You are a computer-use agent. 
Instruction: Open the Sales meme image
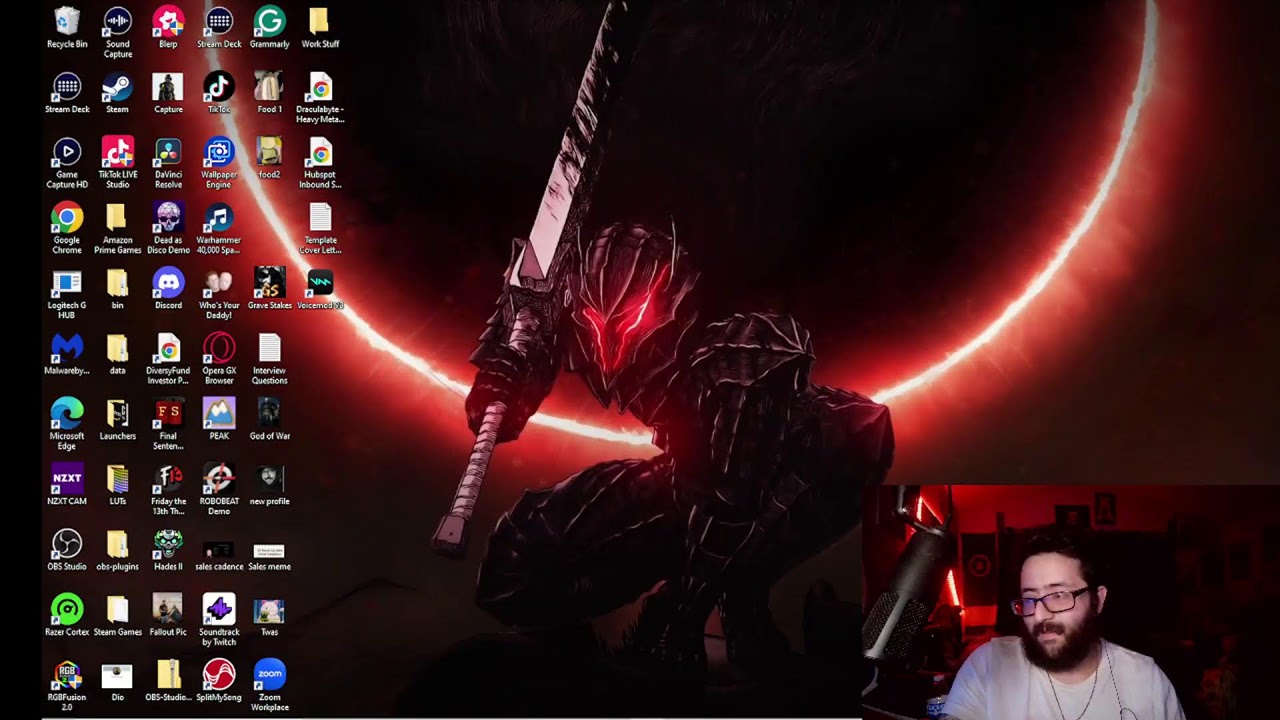click(269, 555)
